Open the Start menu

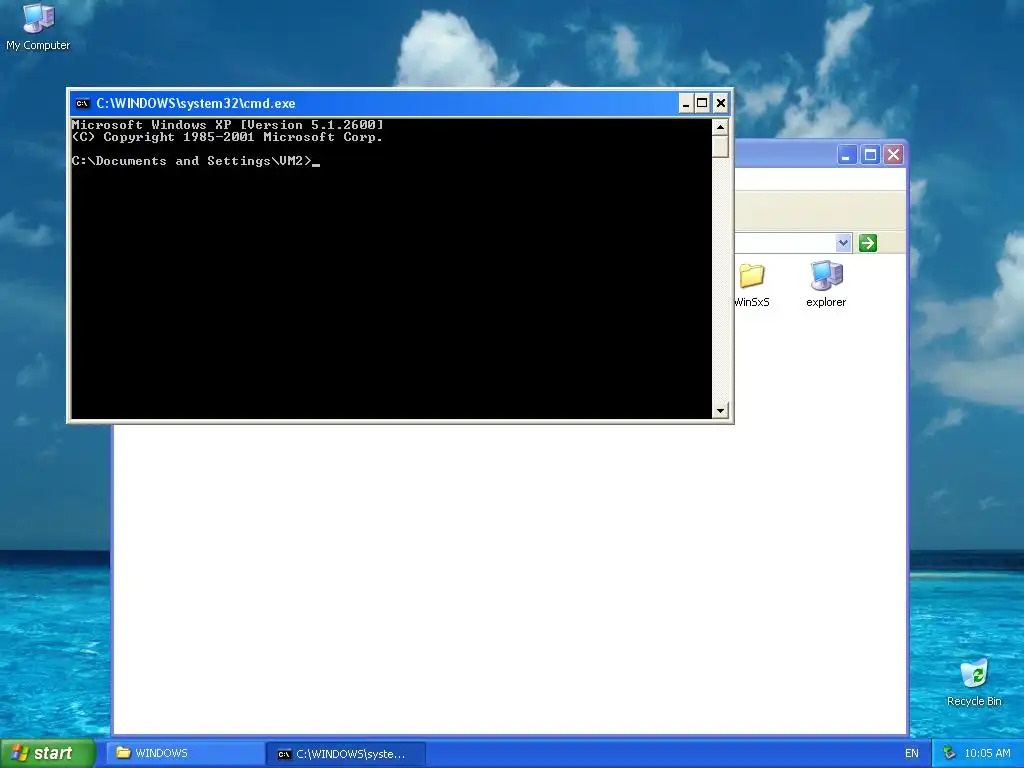coord(47,754)
